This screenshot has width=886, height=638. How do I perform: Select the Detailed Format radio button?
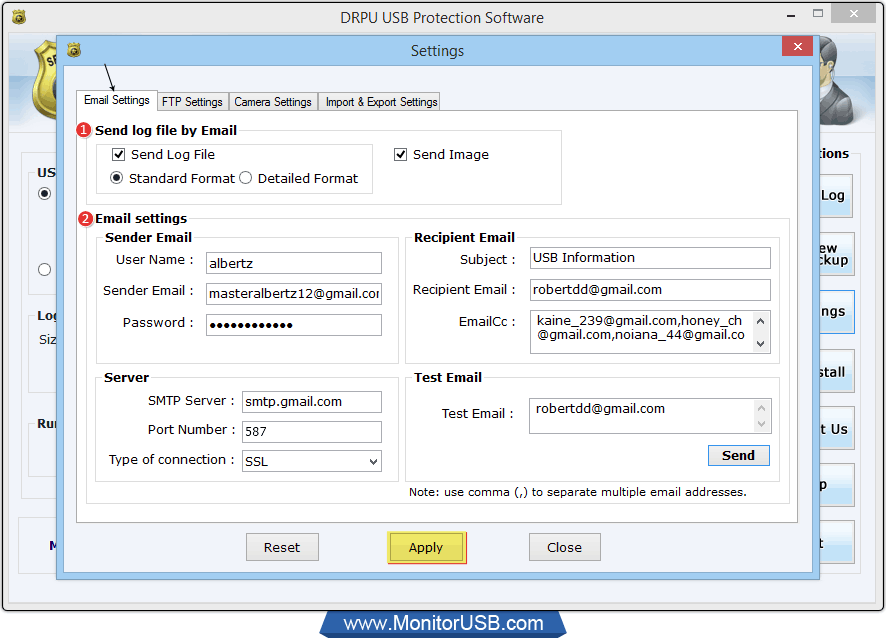click(245, 178)
